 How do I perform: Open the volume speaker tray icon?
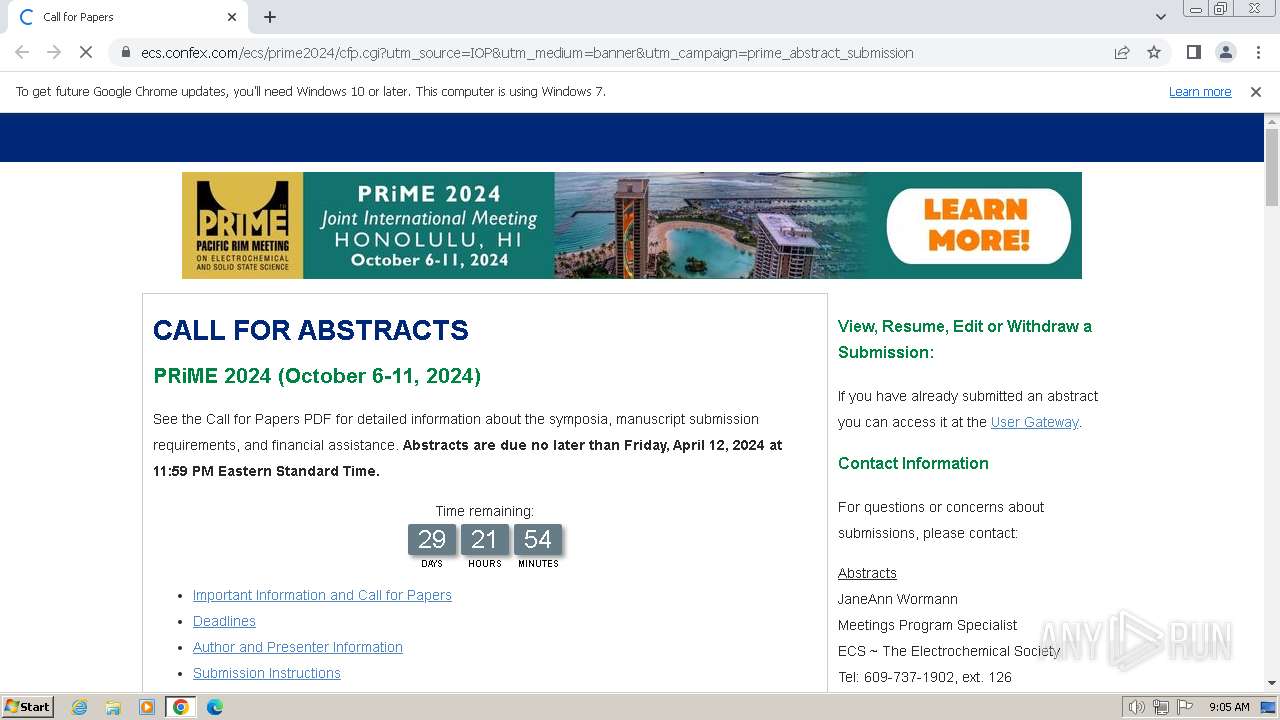(x=1137, y=707)
